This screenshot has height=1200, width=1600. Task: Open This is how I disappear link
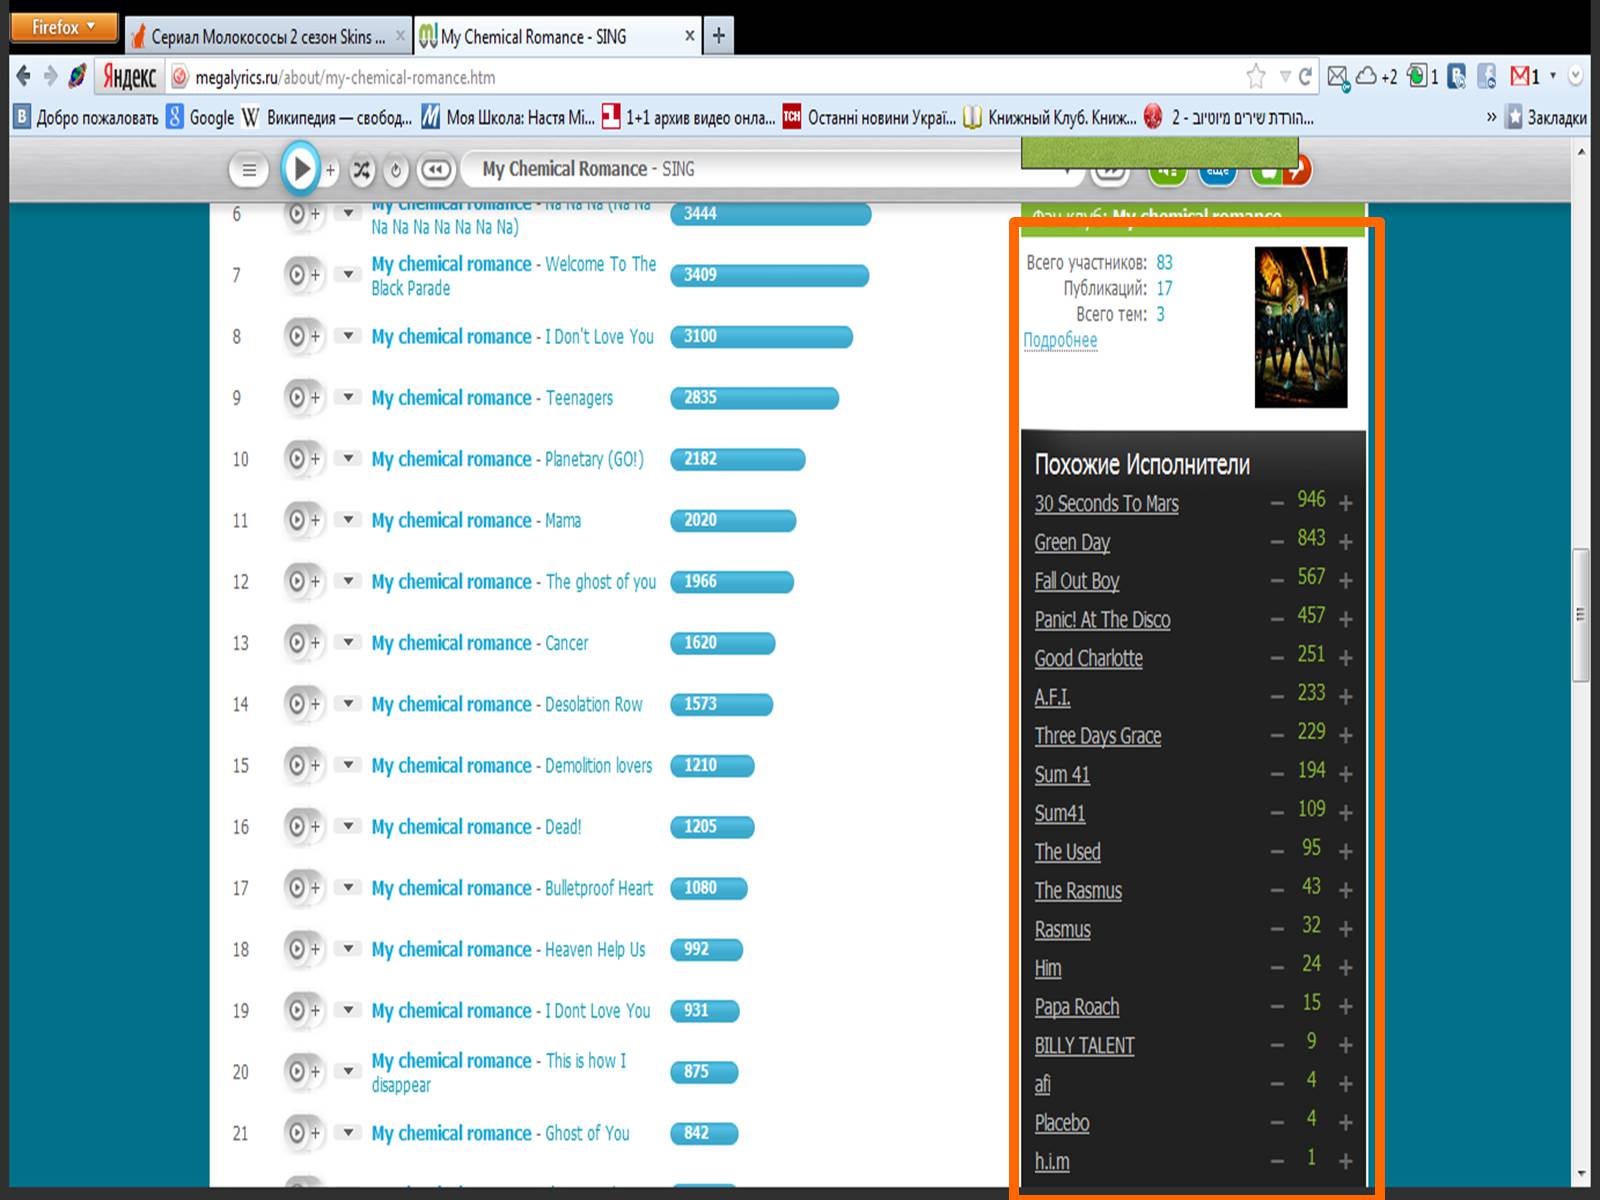(x=499, y=1072)
